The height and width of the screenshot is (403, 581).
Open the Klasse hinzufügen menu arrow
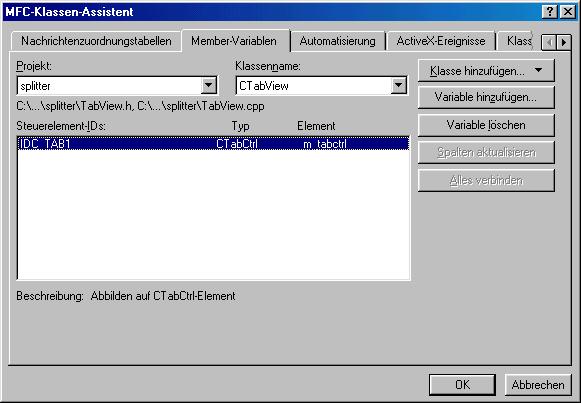click(538, 70)
